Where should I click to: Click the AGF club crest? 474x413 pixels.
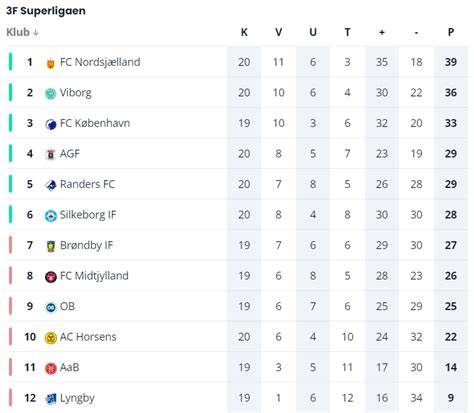click(50, 154)
